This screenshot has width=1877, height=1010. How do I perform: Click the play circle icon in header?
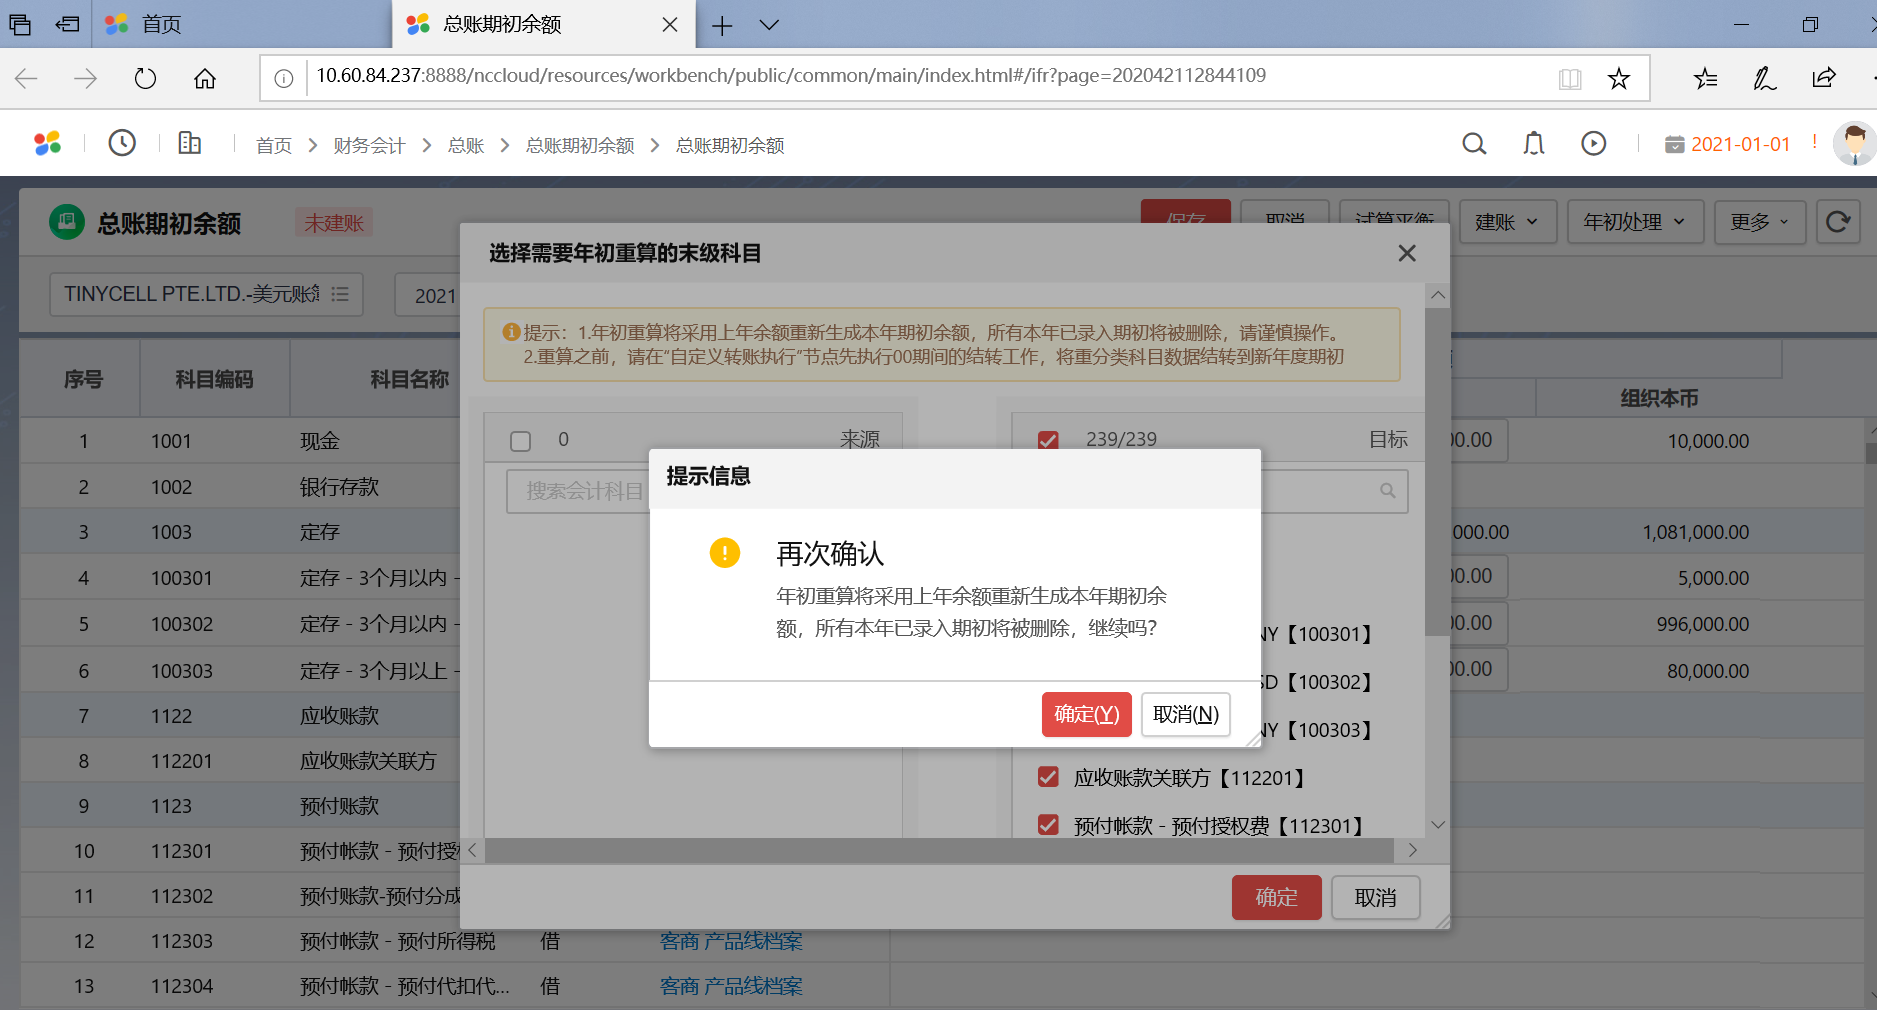tap(1593, 144)
